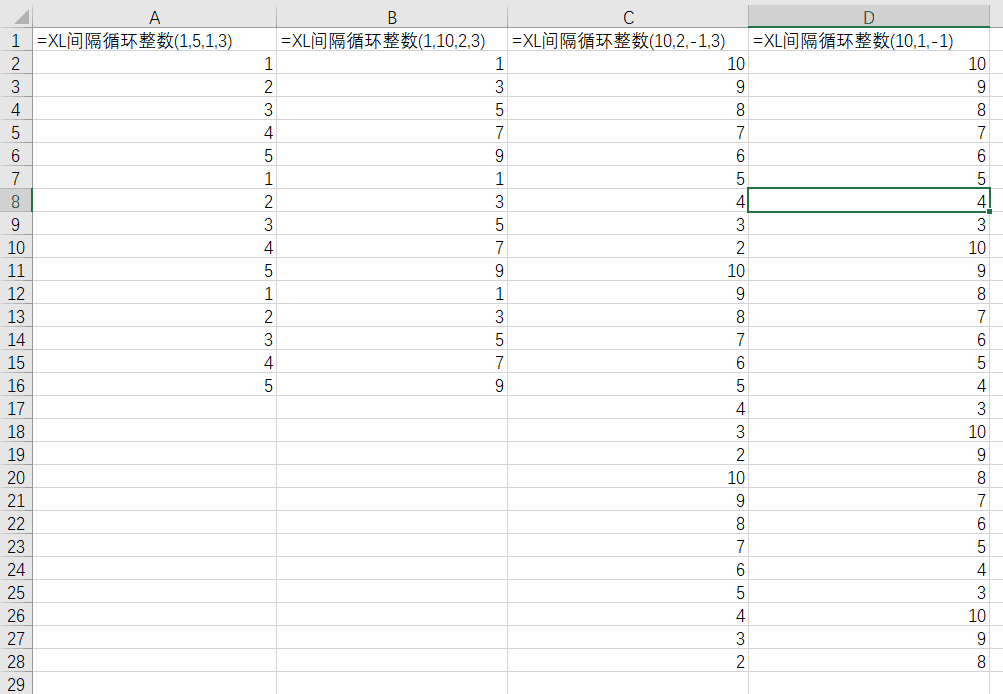Select cell D23 containing 5
This screenshot has height=694, width=1003.
[x=869, y=546]
